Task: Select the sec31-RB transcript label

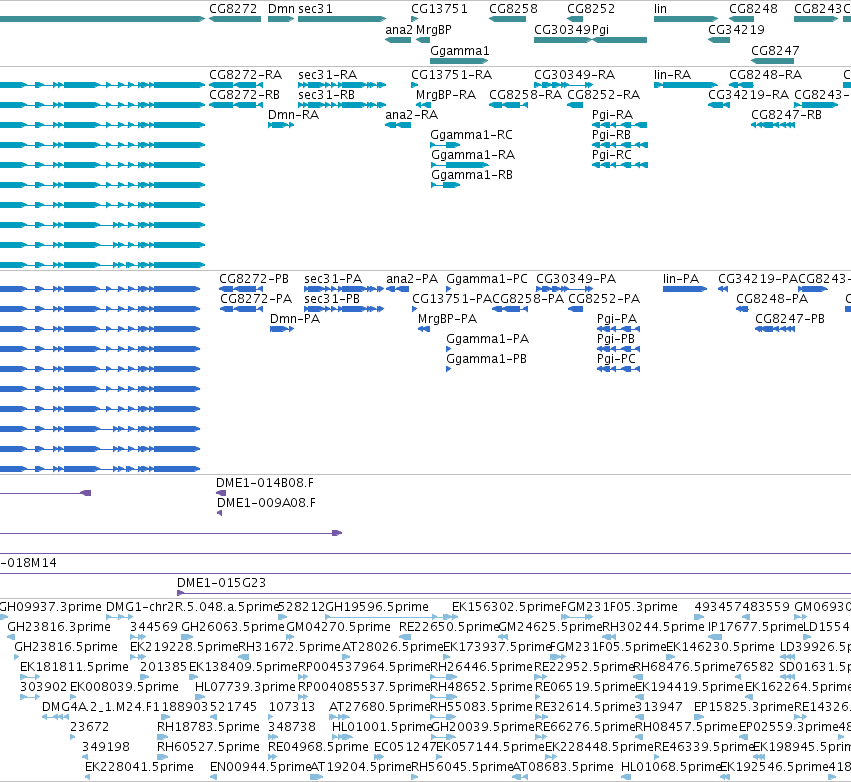Action: (x=326, y=95)
